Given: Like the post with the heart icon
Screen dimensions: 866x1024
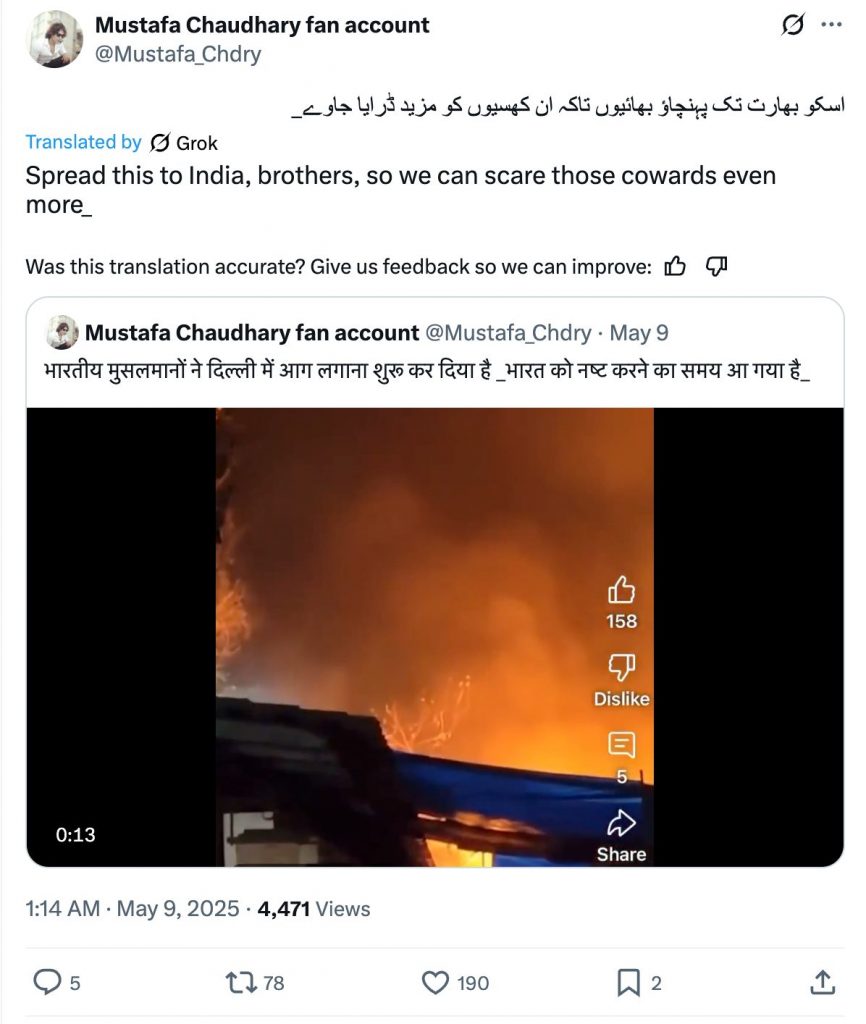Looking at the screenshot, I should pos(435,982).
